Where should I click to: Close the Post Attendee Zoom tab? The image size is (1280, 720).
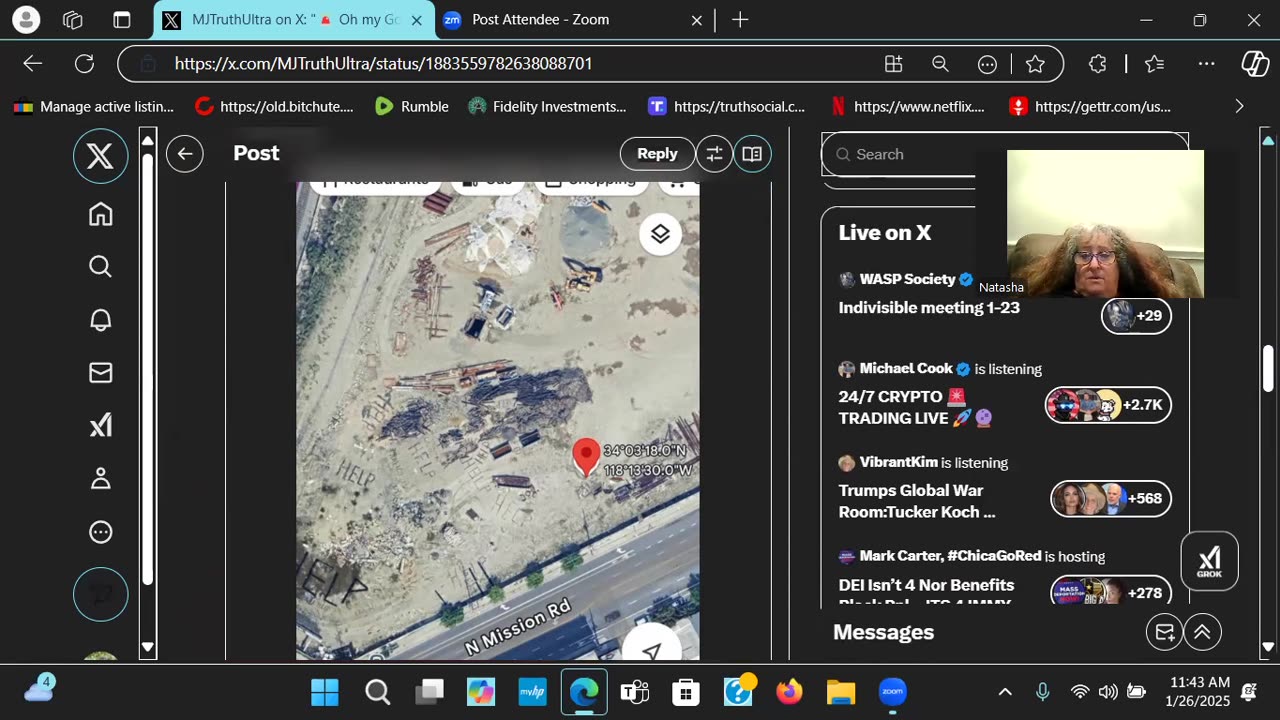tap(697, 20)
